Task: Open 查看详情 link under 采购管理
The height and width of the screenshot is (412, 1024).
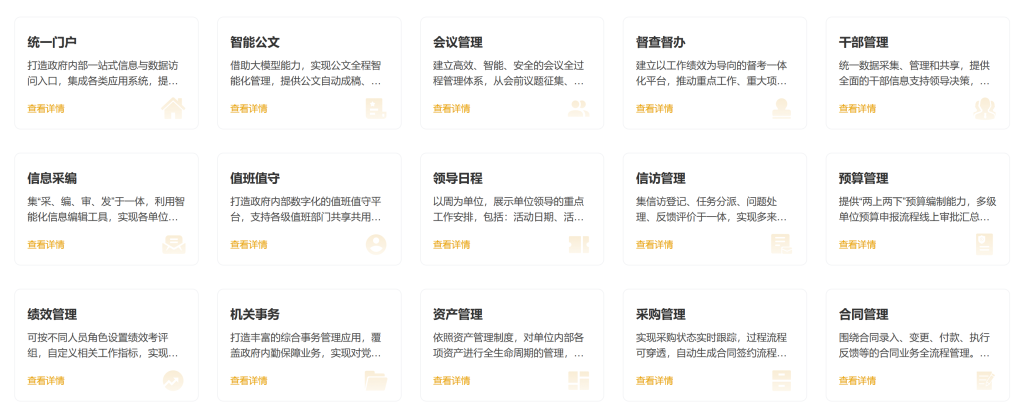Action: coord(654,381)
